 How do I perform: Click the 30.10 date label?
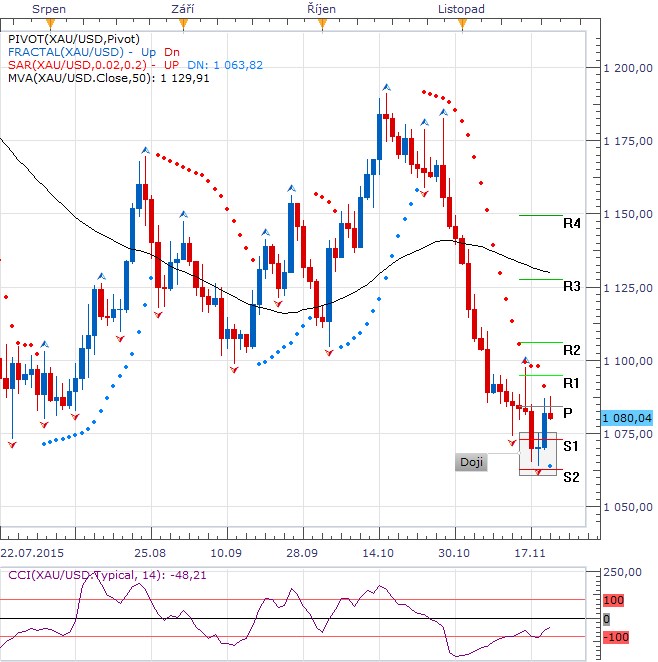point(454,553)
